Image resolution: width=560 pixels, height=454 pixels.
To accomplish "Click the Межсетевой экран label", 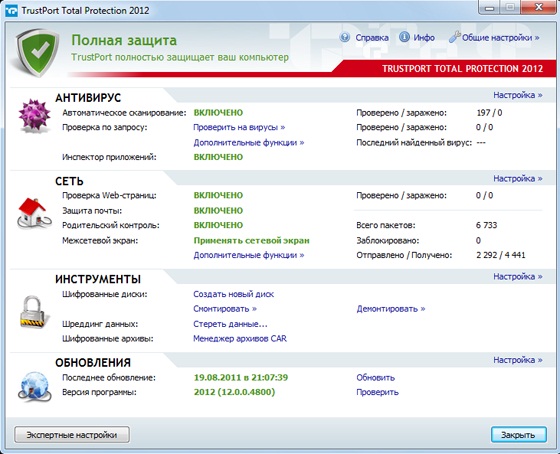I will pyautogui.click(x=100, y=241).
